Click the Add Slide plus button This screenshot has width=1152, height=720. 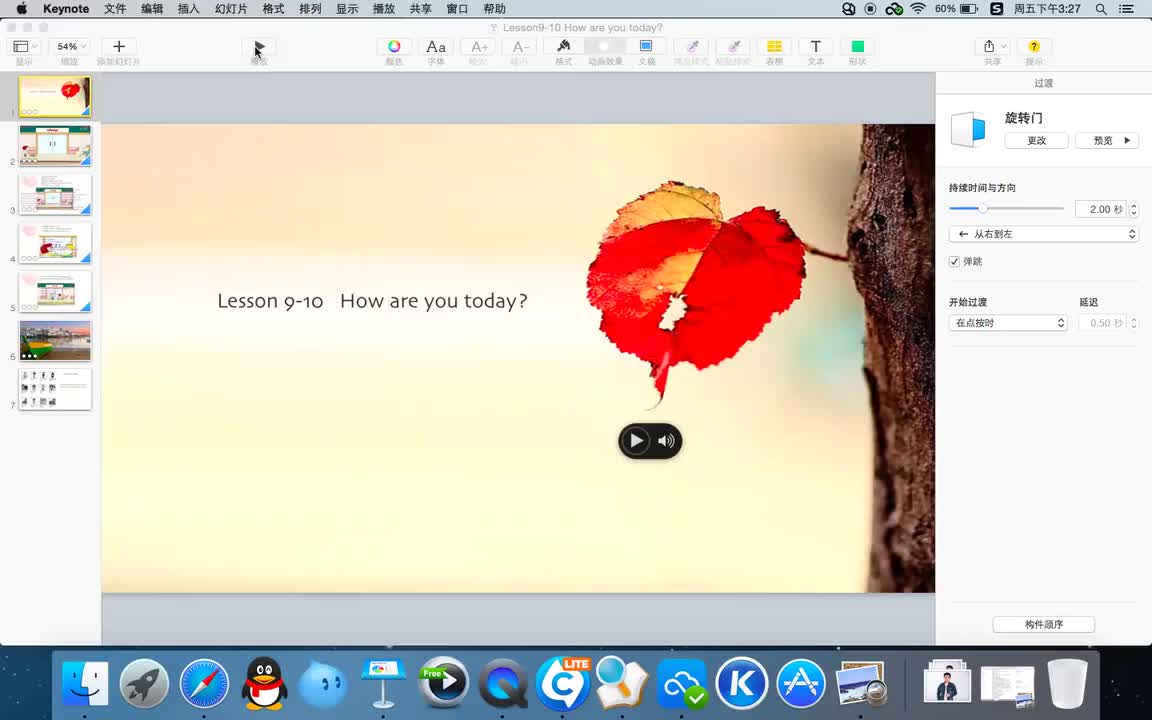coord(119,47)
